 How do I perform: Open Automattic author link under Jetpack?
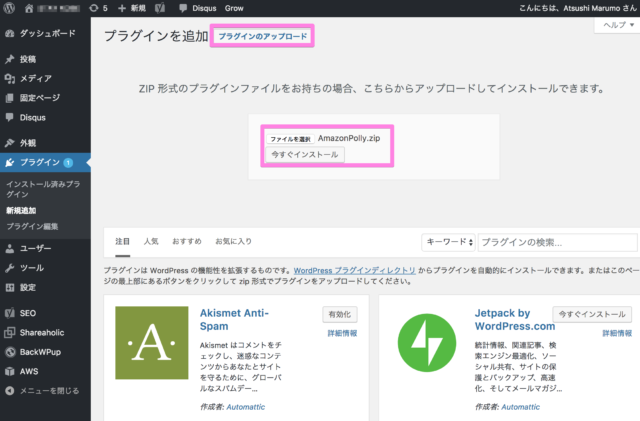(520, 407)
